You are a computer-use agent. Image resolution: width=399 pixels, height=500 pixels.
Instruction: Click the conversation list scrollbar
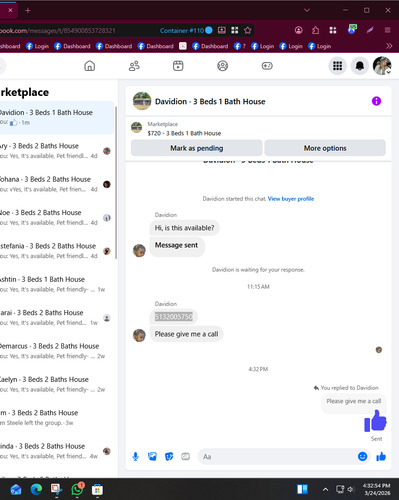pos(116,183)
